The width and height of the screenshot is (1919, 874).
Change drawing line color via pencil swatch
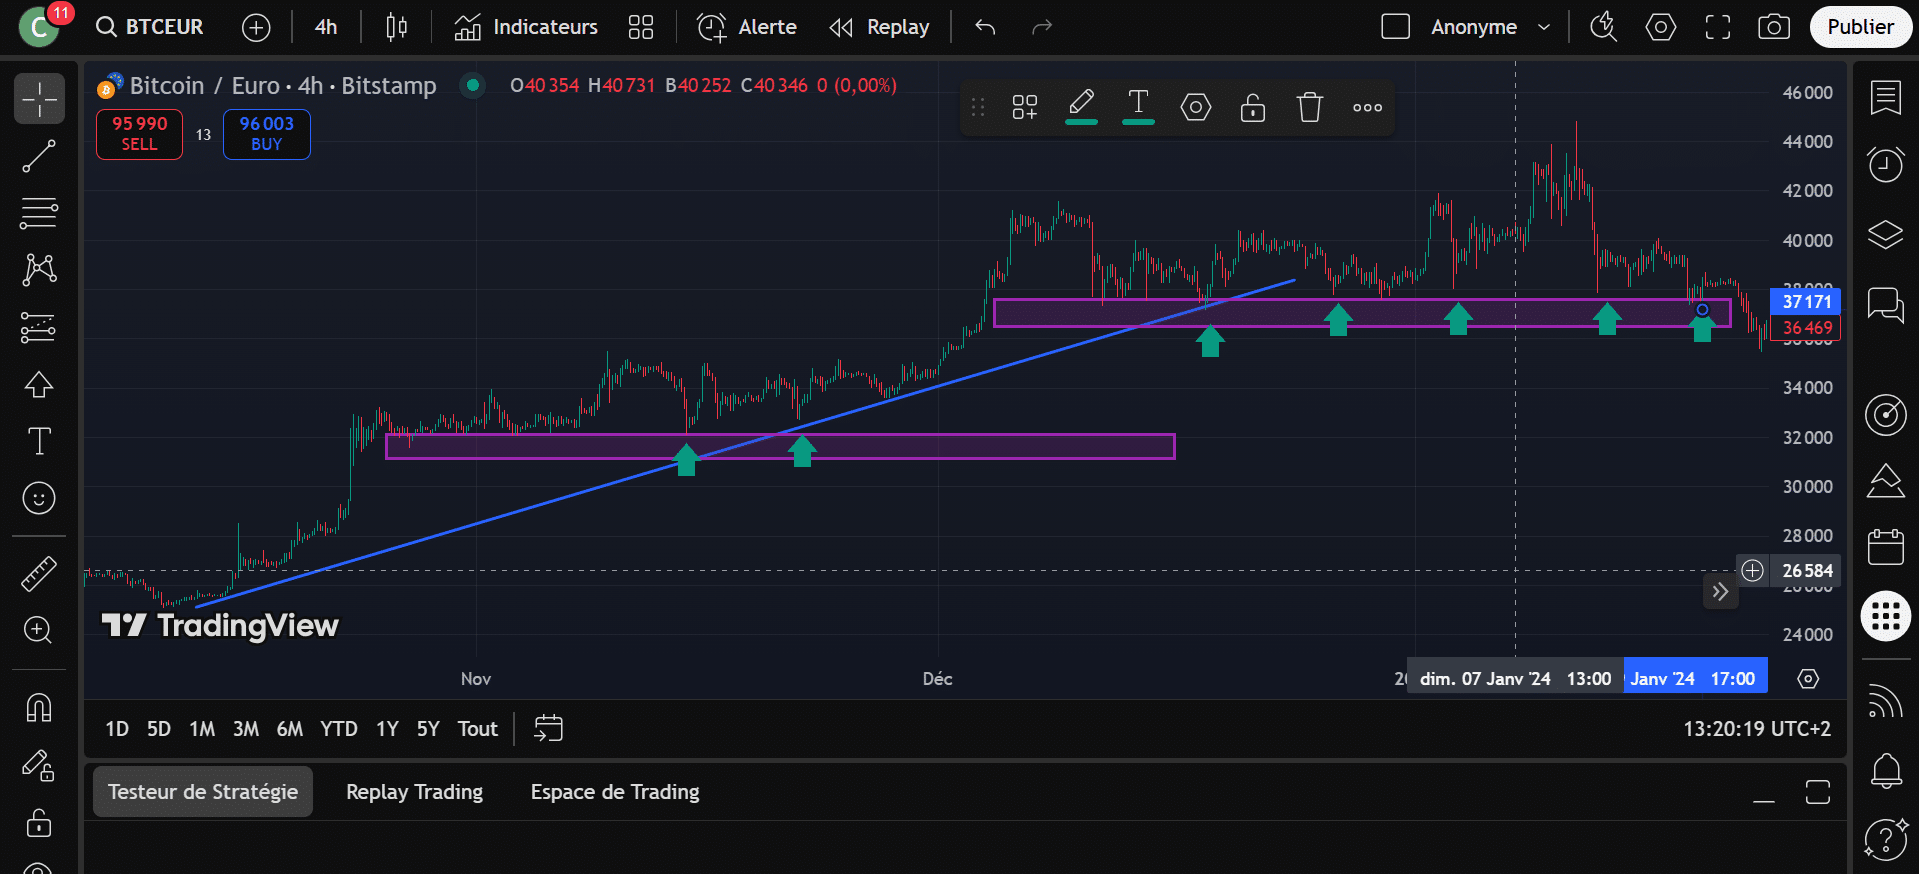pyautogui.click(x=1081, y=107)
